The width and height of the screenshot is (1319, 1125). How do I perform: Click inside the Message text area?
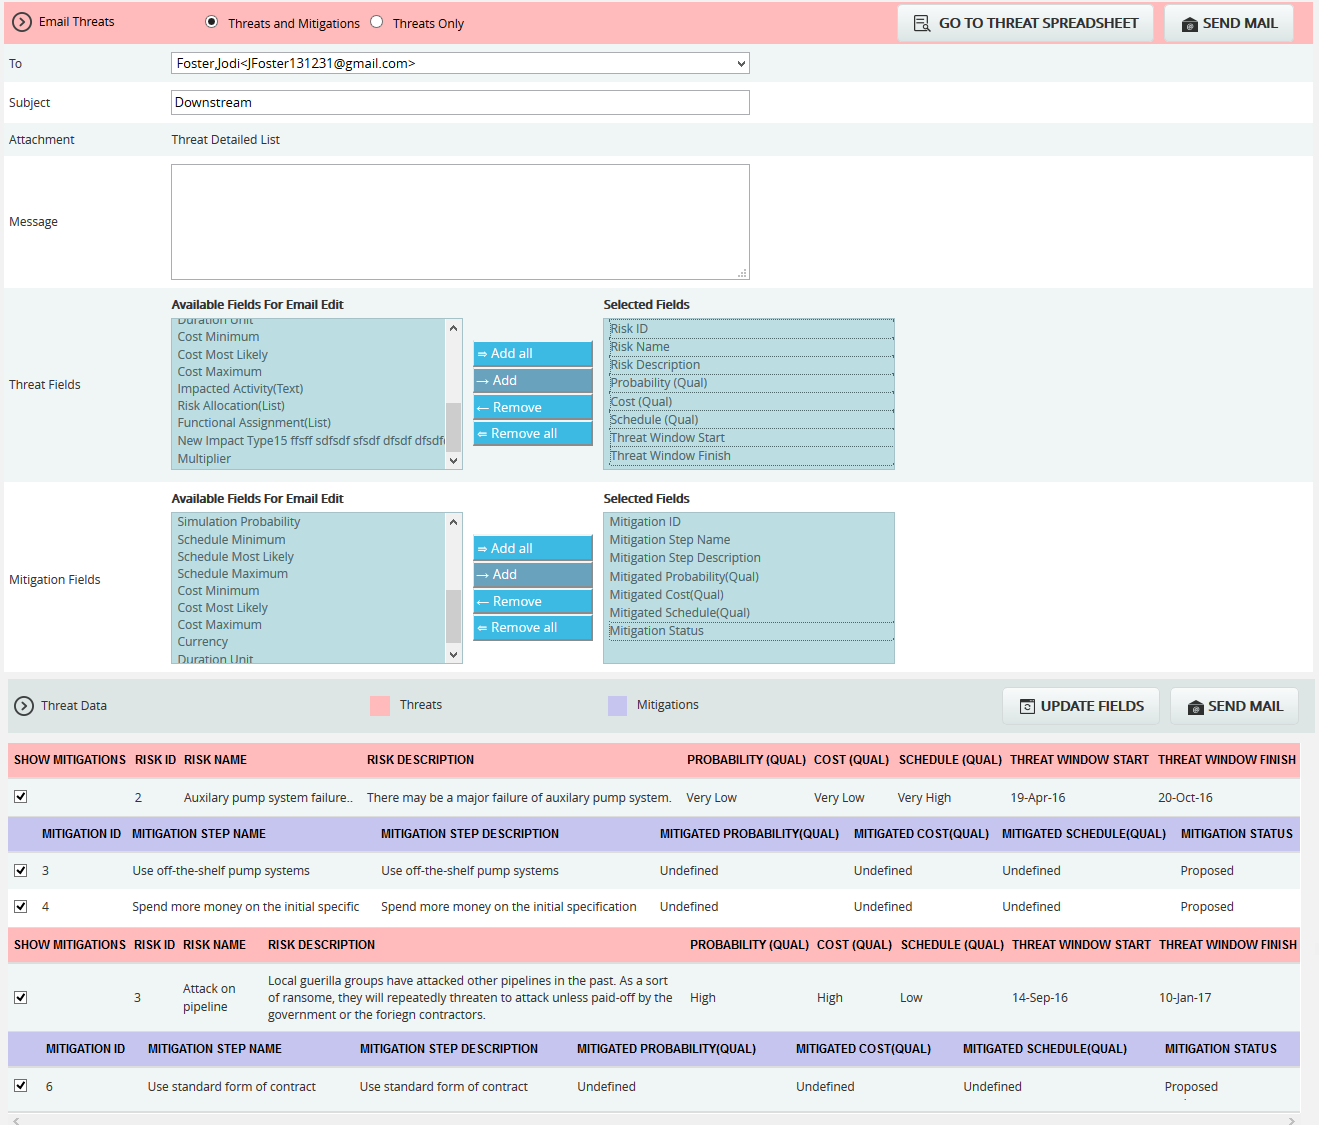point(460,222)
